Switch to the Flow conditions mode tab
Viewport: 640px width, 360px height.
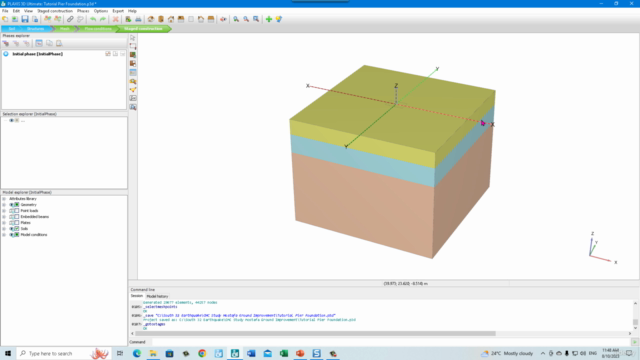click(98, 29)
